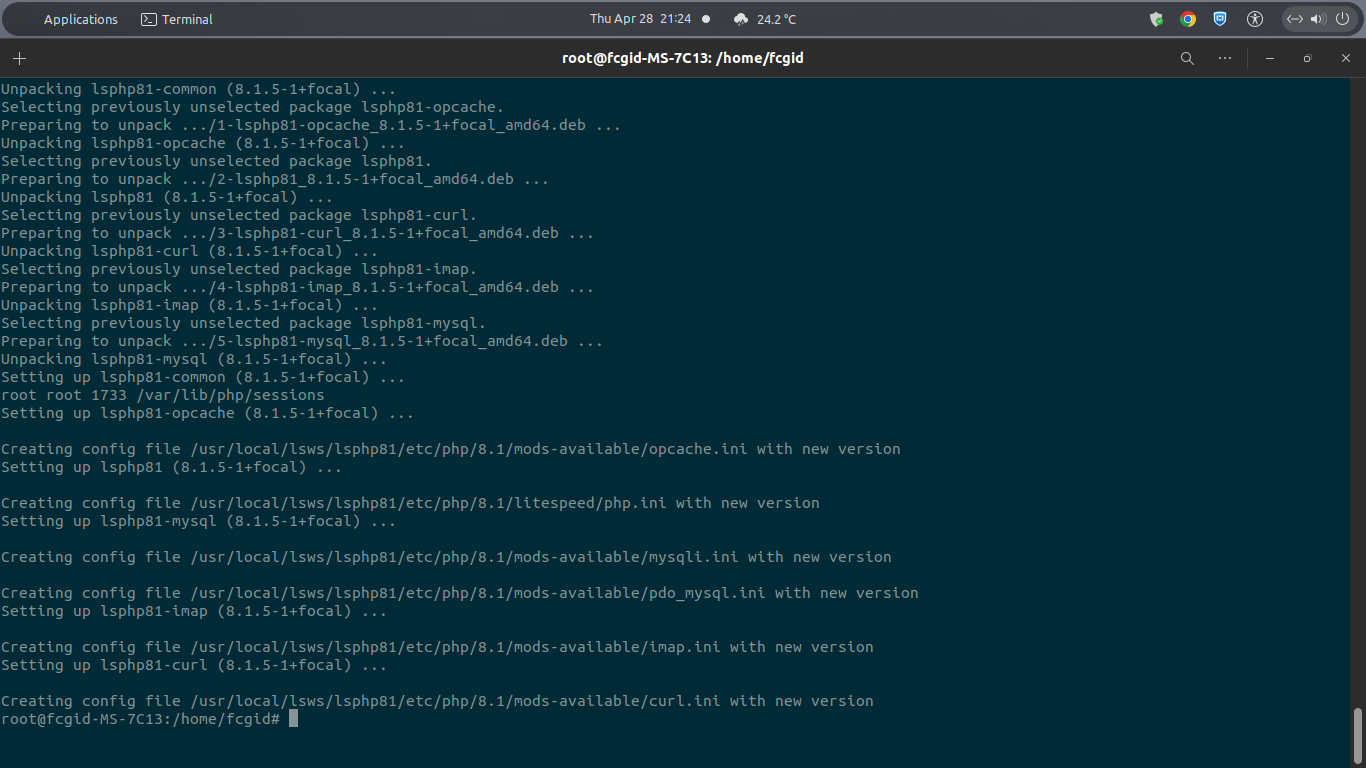Click 'Selecting previously unselected package lsphp81-imap.' line

[239, 269]
